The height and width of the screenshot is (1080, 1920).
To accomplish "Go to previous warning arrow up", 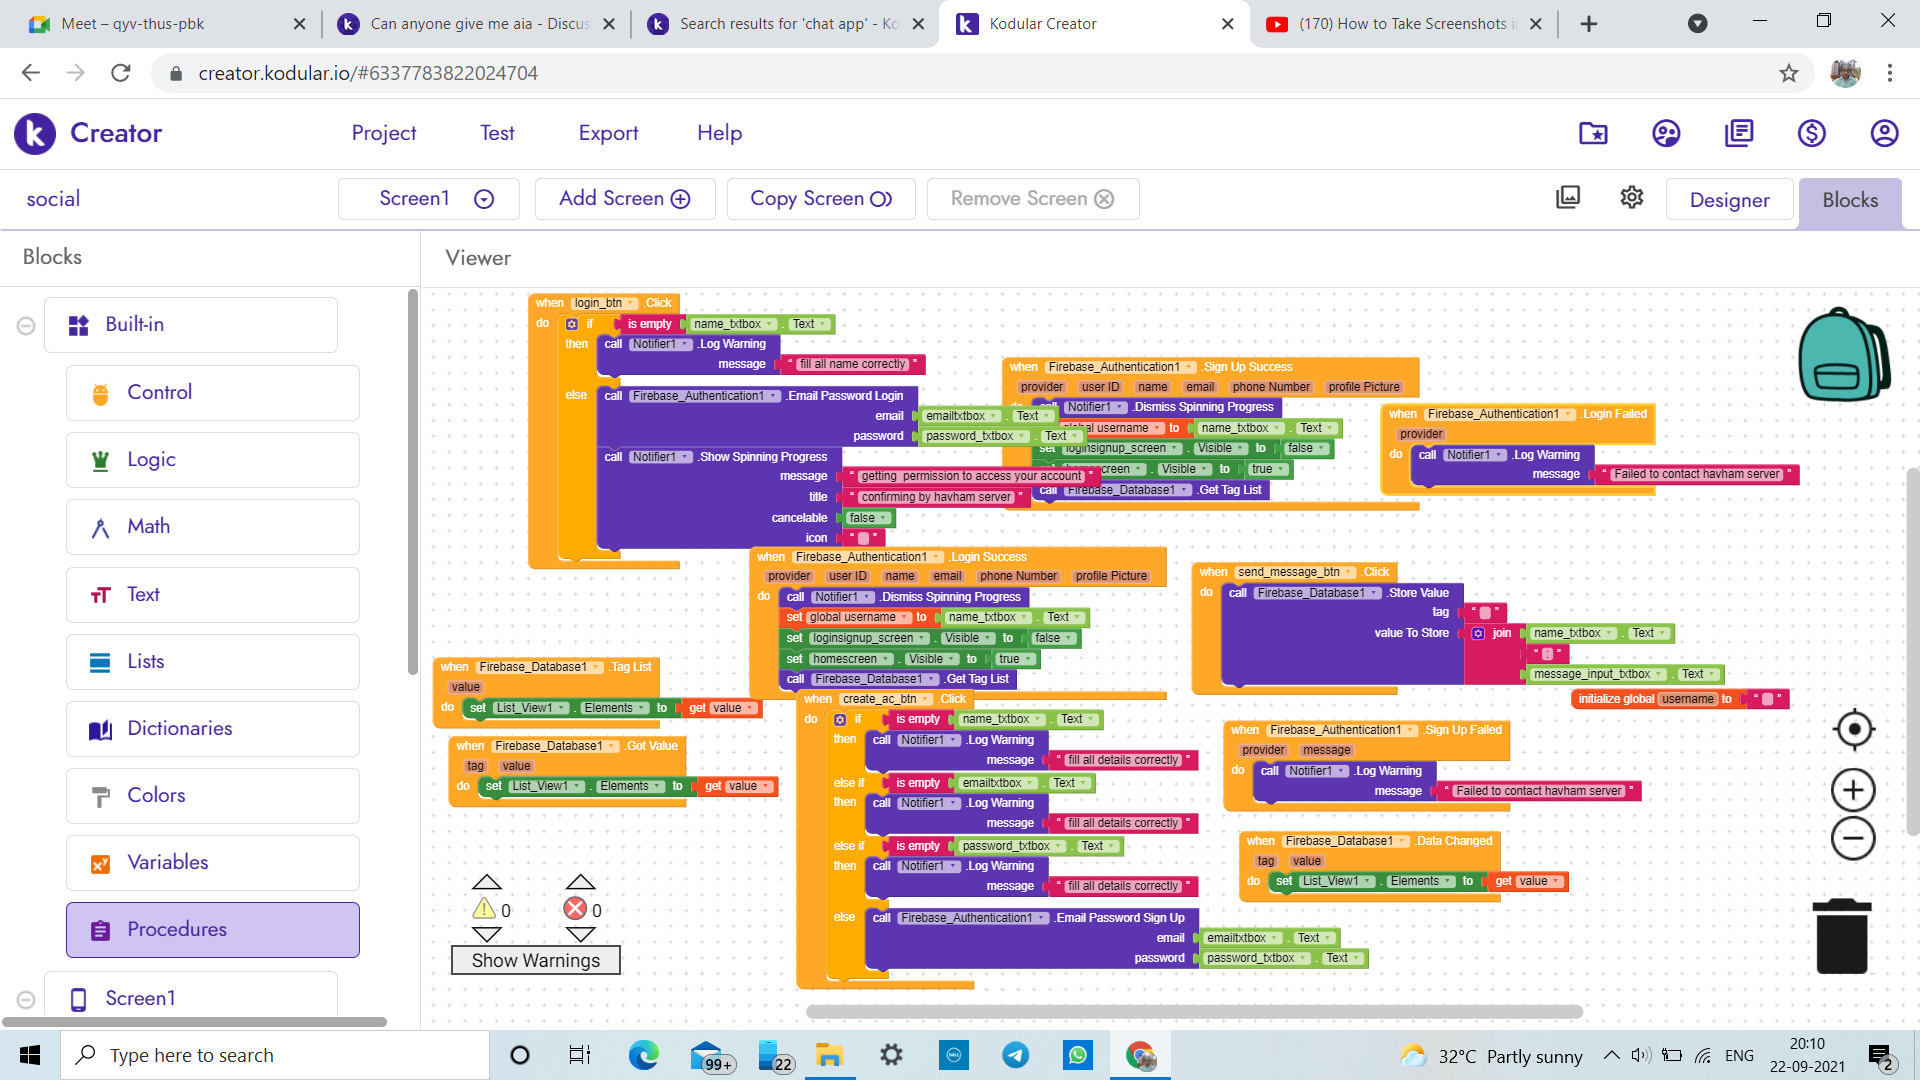I will pyautogui.click(x=487, y=882).
